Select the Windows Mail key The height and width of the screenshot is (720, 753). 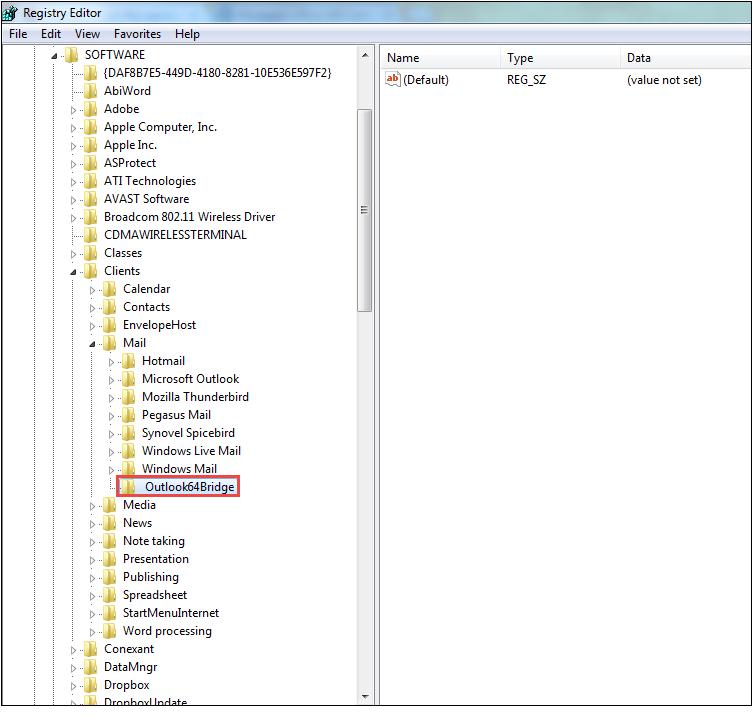[179, 469]
